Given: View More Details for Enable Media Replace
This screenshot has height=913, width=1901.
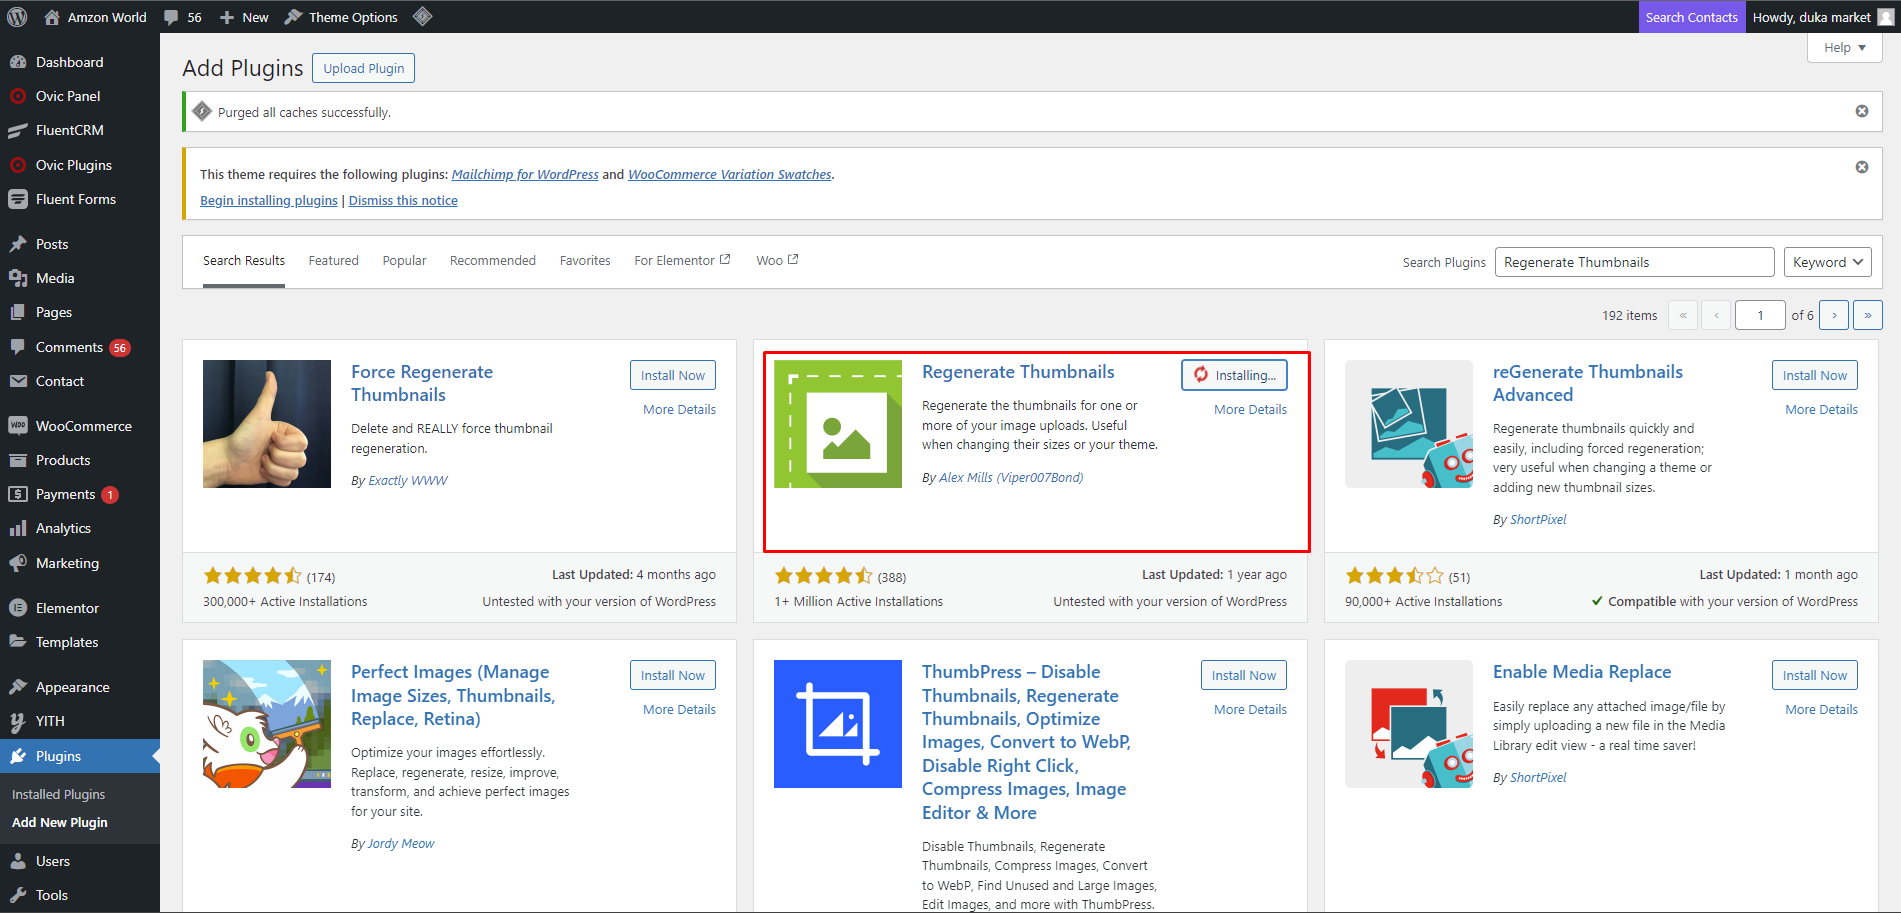Looking at the screenshot, I should click(1821, 709).
